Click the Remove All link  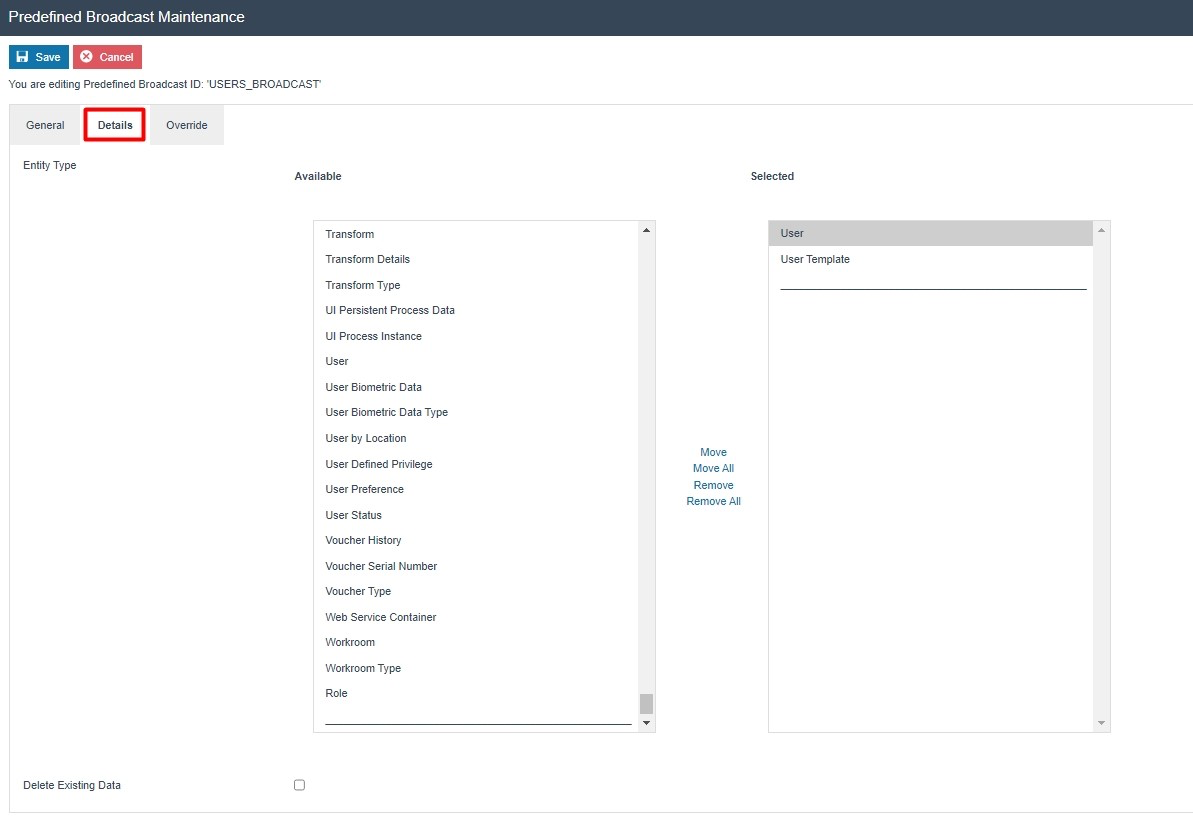point(712,501)
